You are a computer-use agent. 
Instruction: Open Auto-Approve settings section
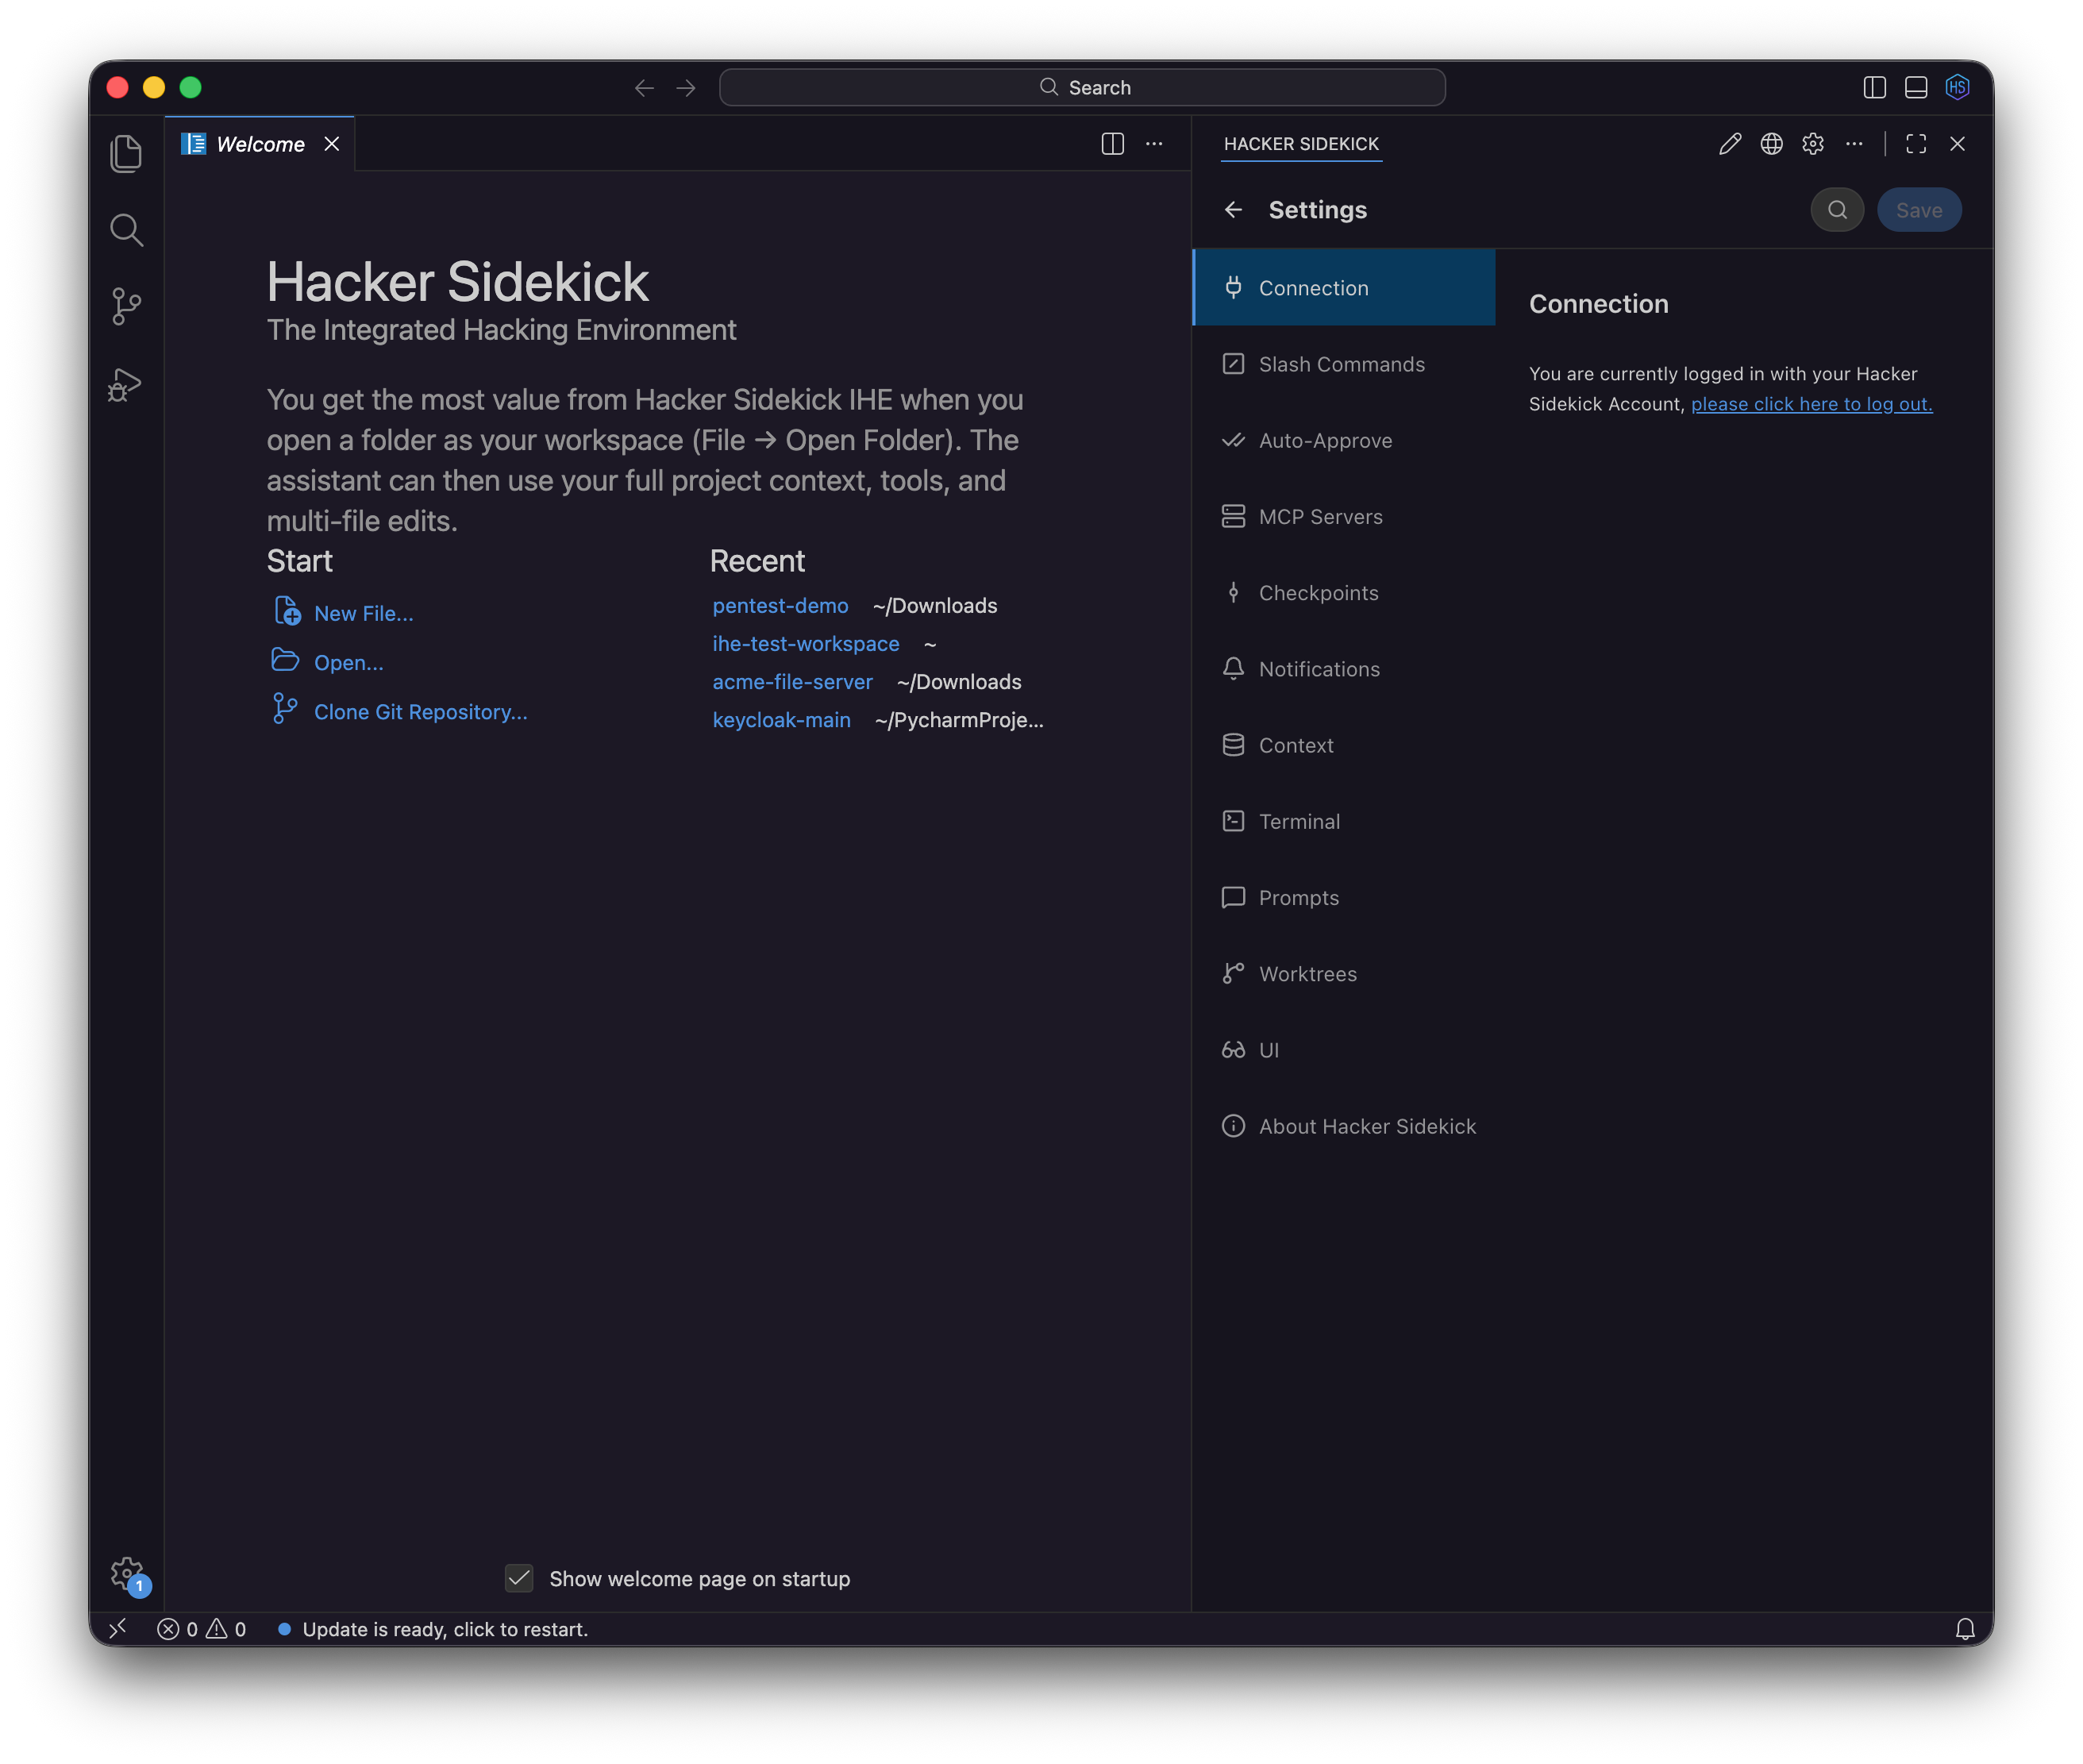tap(1344, 440)
